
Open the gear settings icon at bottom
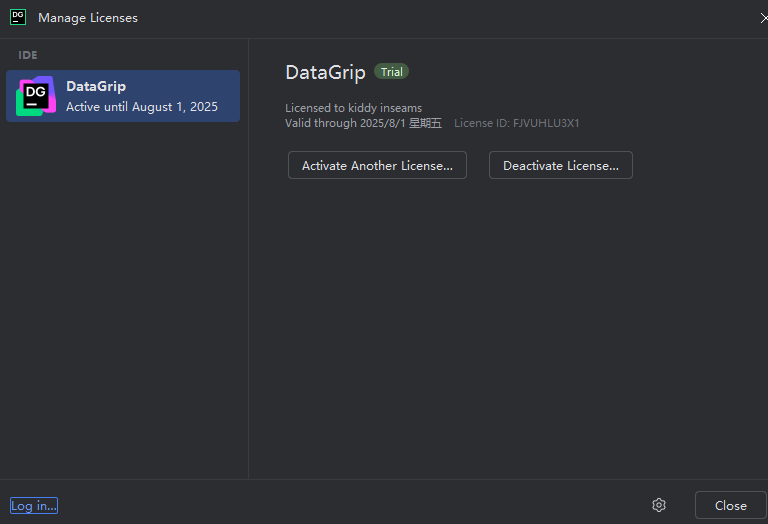pyautogui.click(x=658, y=505)
